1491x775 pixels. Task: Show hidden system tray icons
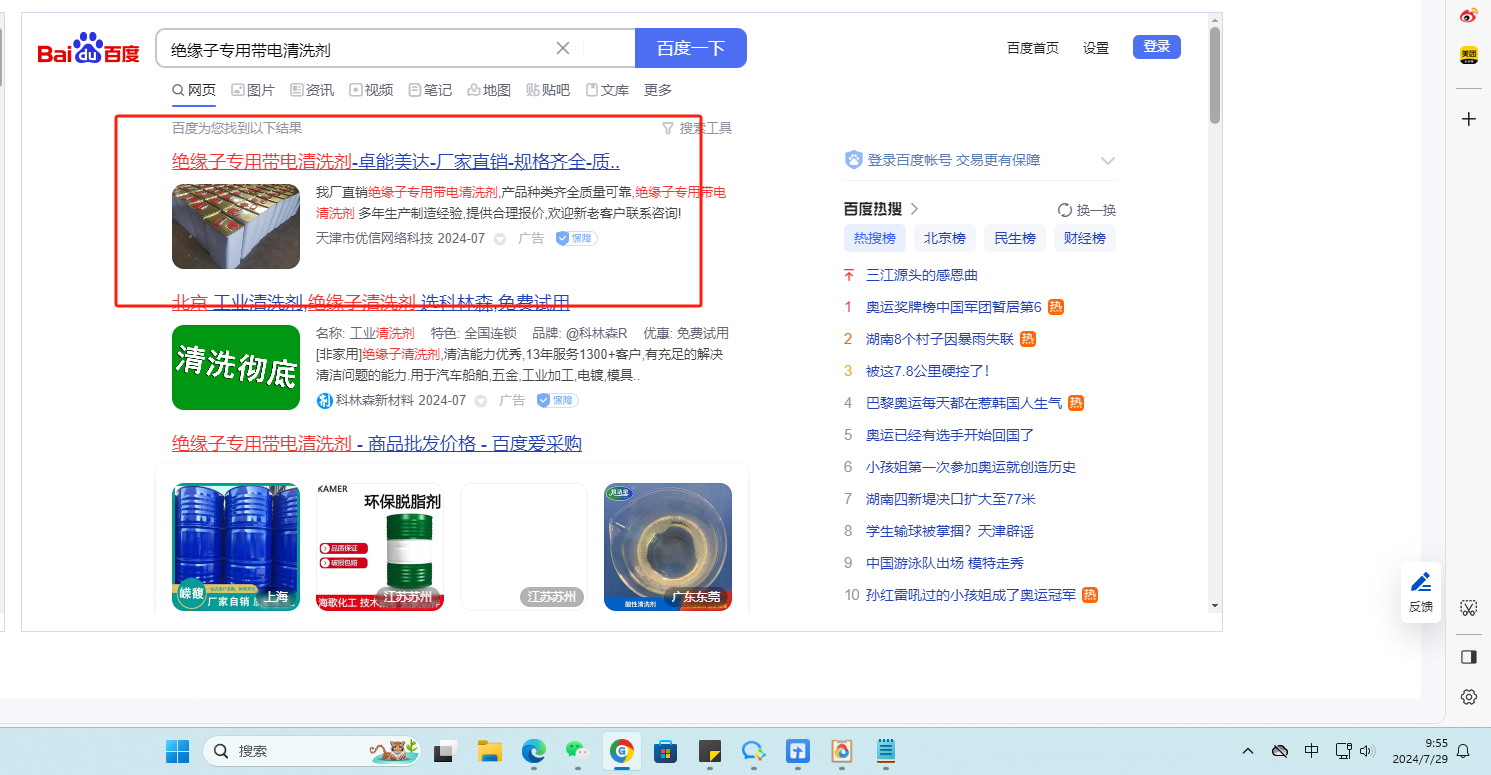coord(1248,751)
